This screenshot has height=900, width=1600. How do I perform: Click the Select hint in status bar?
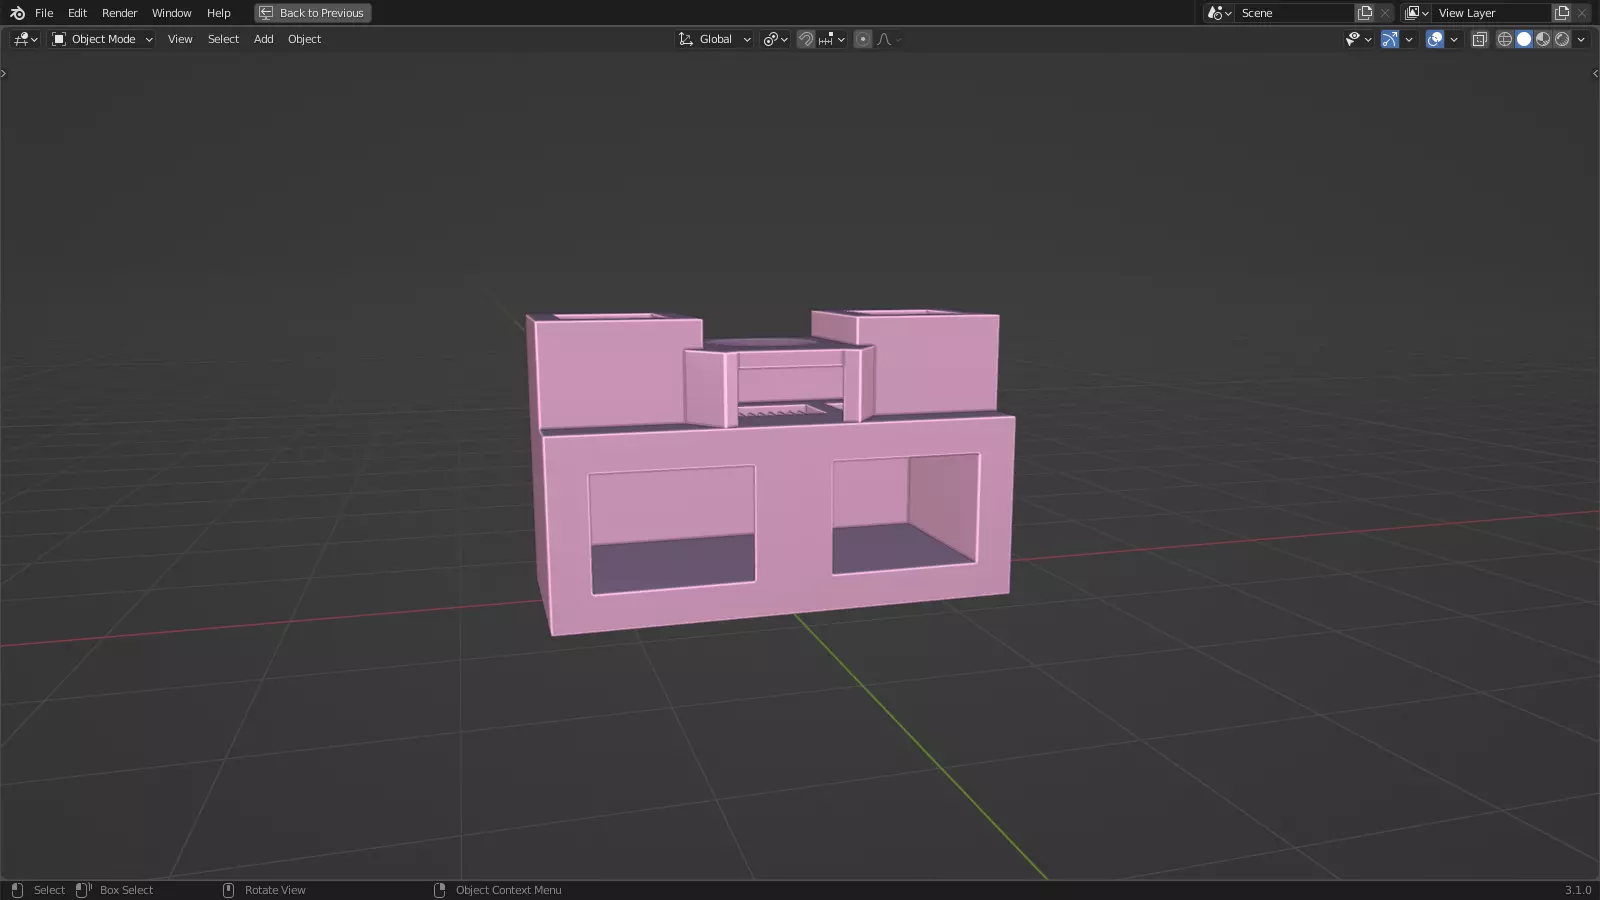coord(49,890)
